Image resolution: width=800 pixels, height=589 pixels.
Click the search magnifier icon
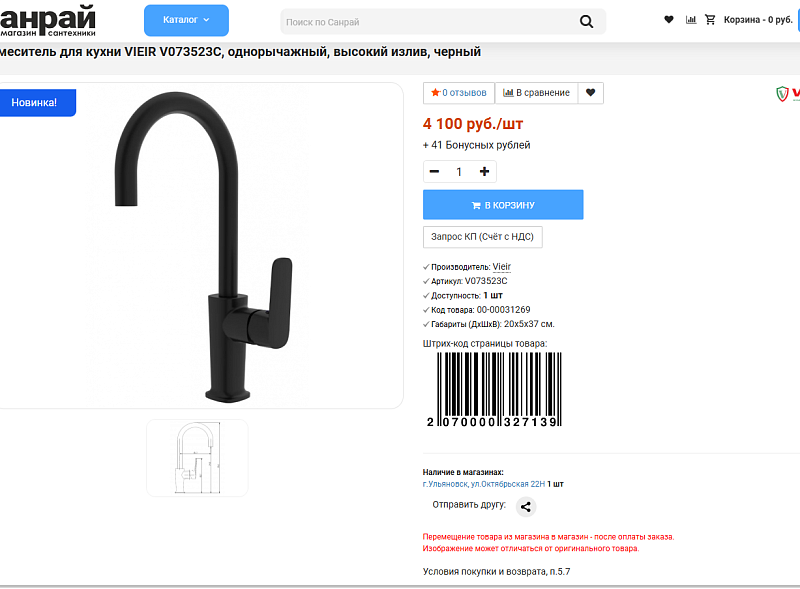[586, 21]
